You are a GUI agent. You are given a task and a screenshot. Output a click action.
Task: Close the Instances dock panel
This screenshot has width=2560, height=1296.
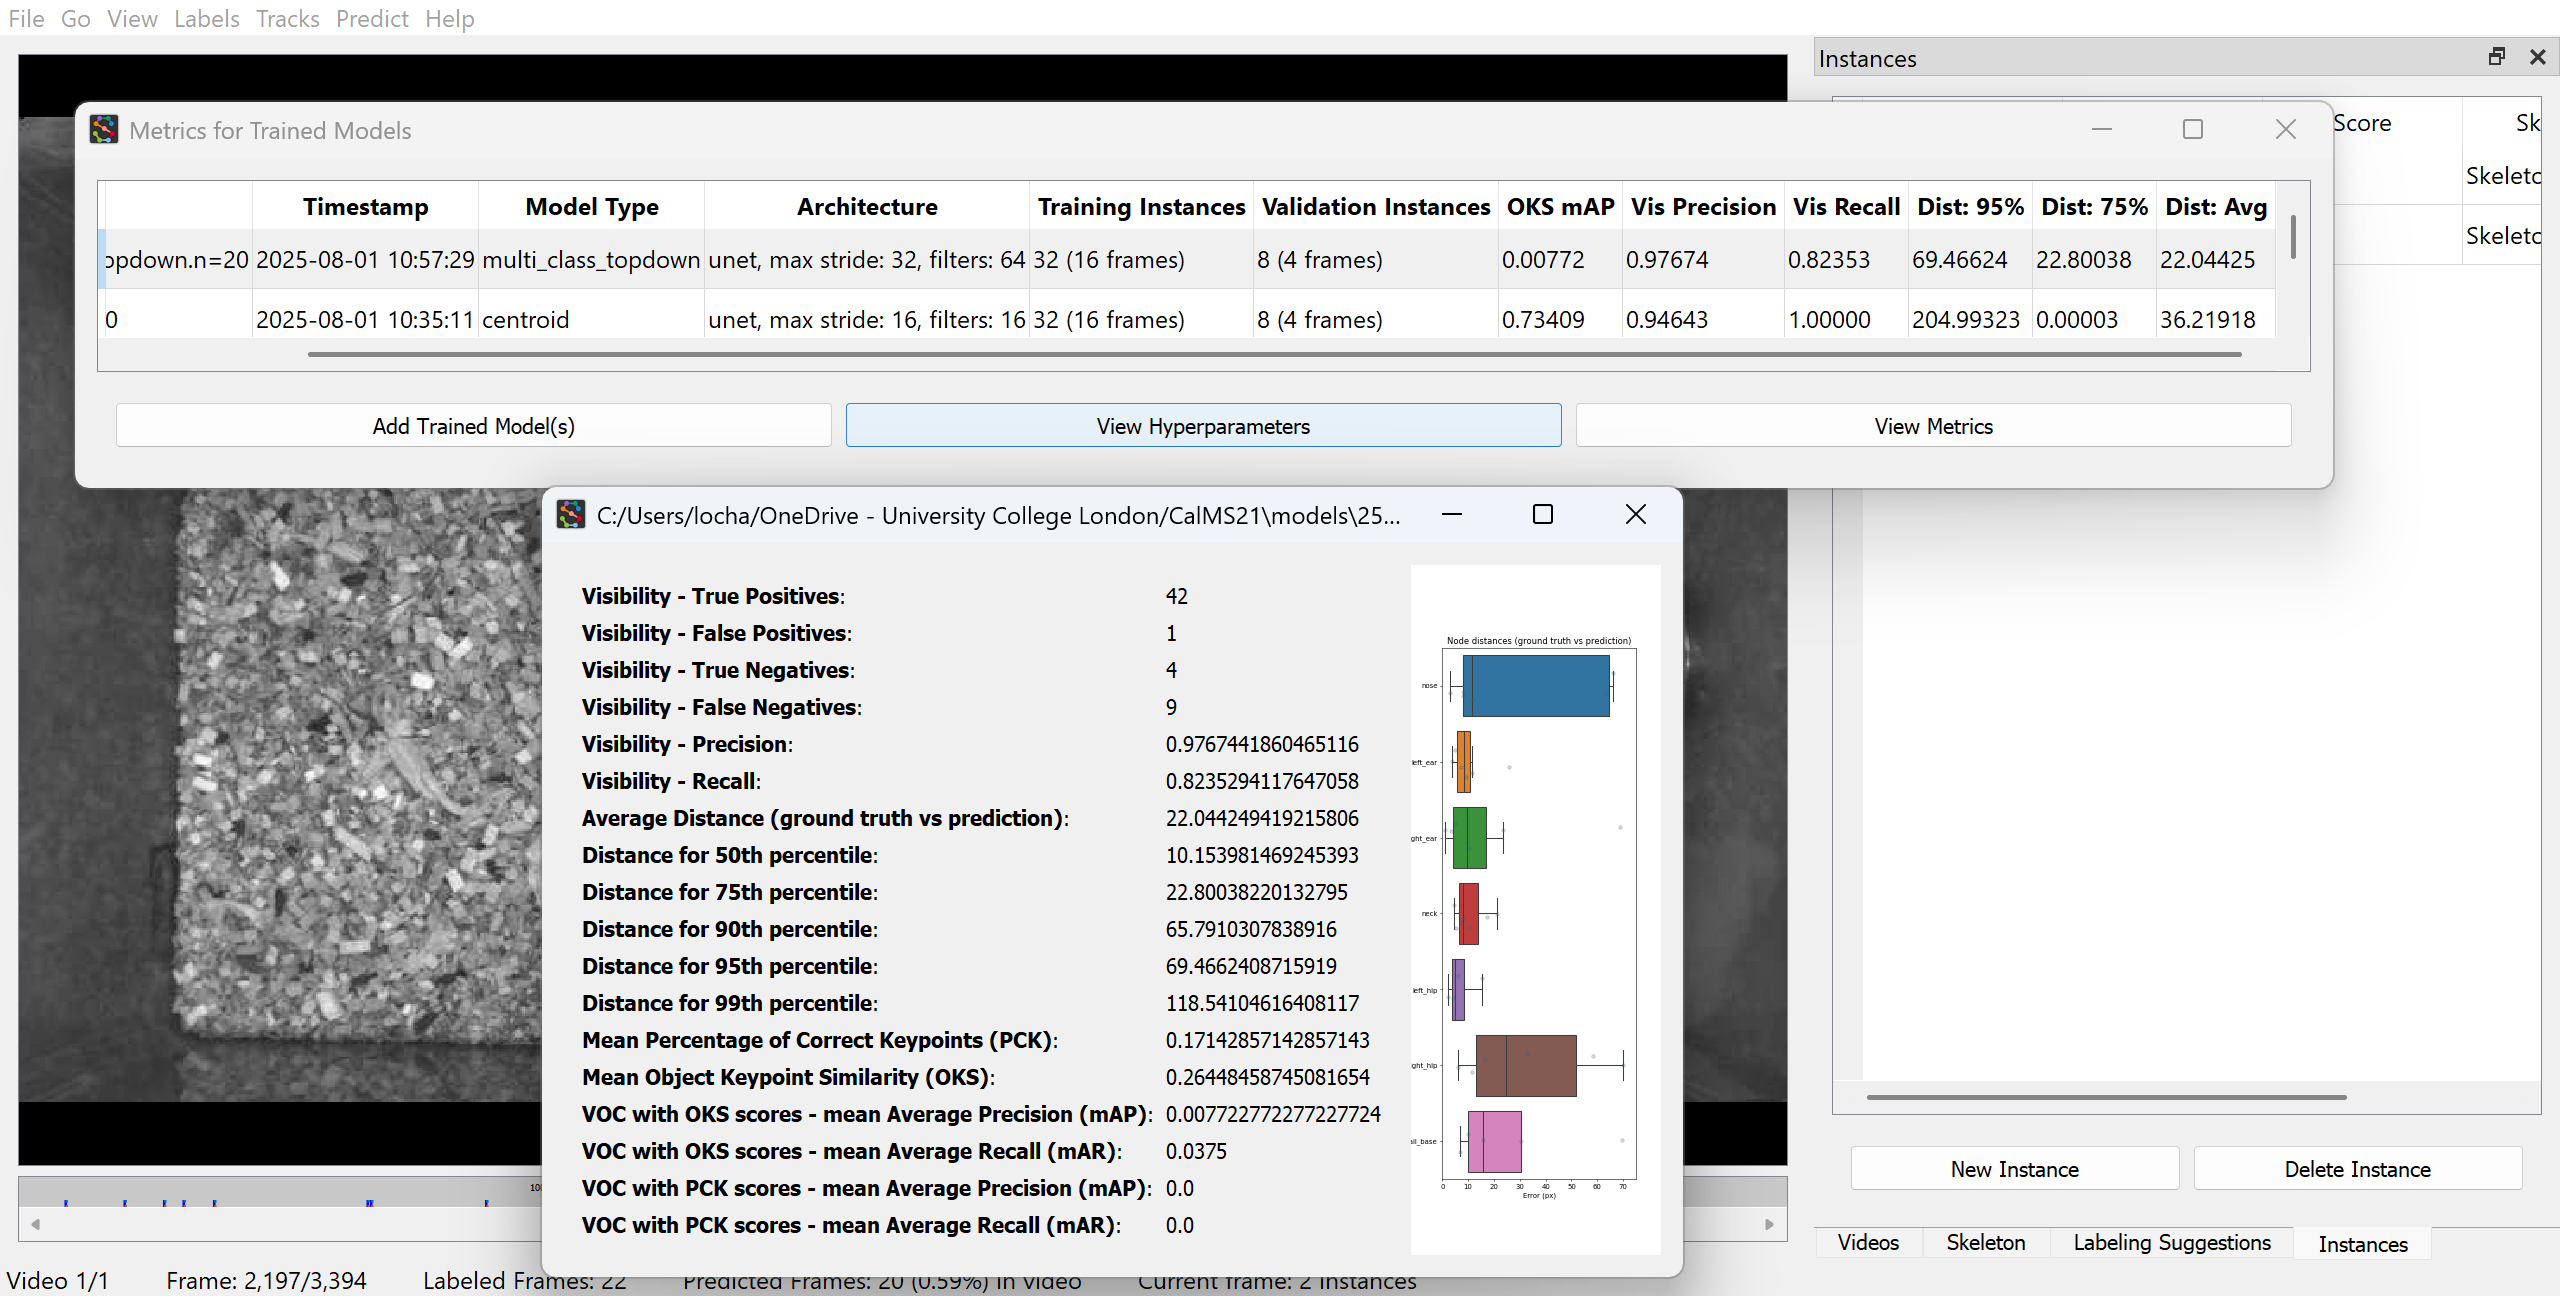[2537, 57]
